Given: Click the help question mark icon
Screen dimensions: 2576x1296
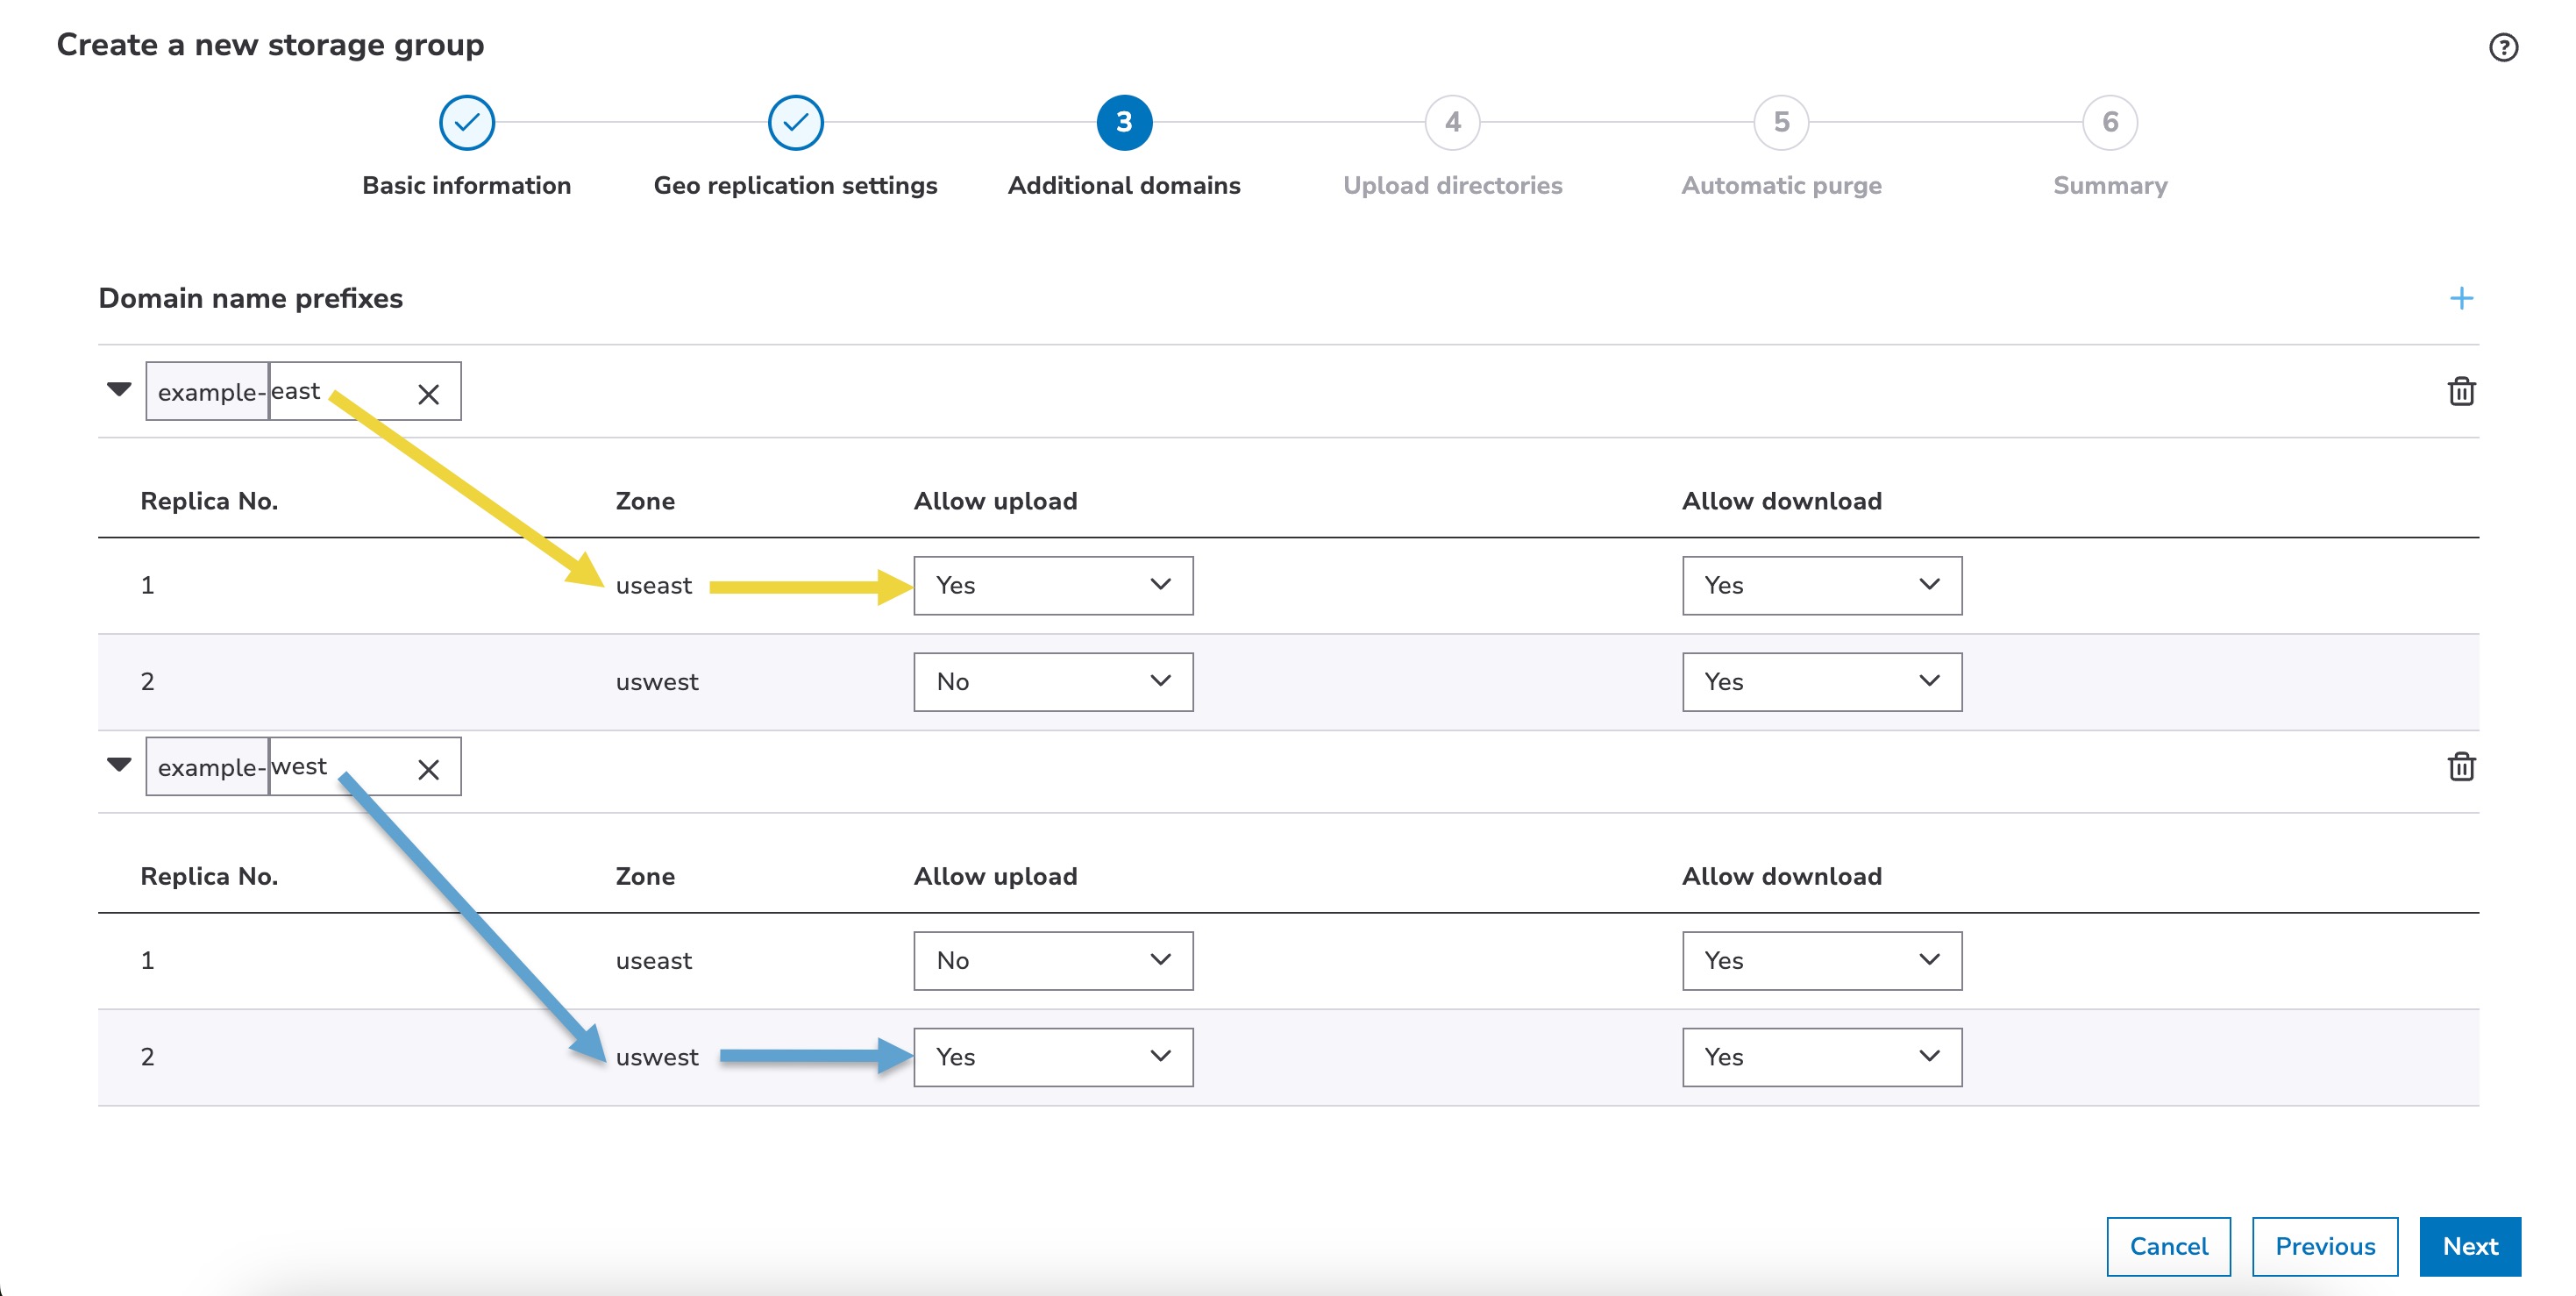Looking at the screenshot, I should (2503, 47).
